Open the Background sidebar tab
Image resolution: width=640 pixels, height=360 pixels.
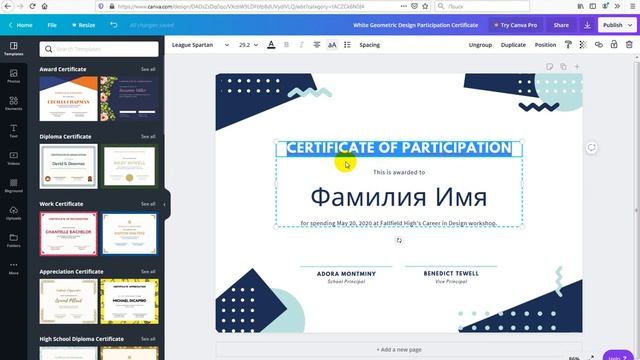[13, 185]
